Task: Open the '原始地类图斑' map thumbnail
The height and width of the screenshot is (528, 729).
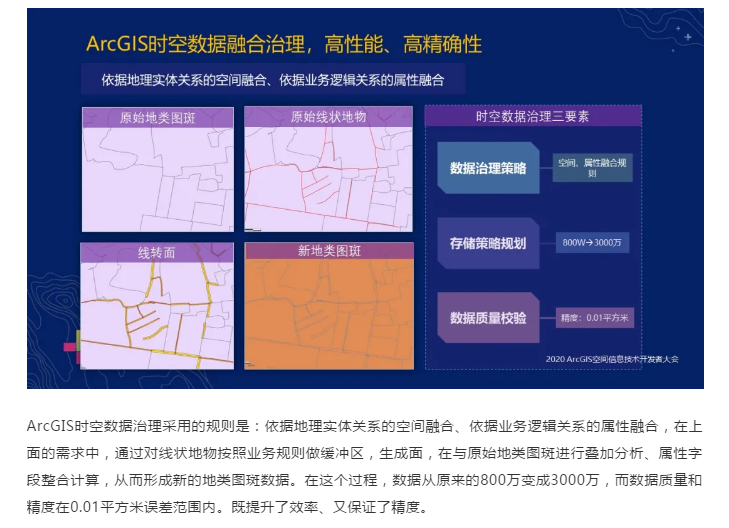Action: pos(158,169)
